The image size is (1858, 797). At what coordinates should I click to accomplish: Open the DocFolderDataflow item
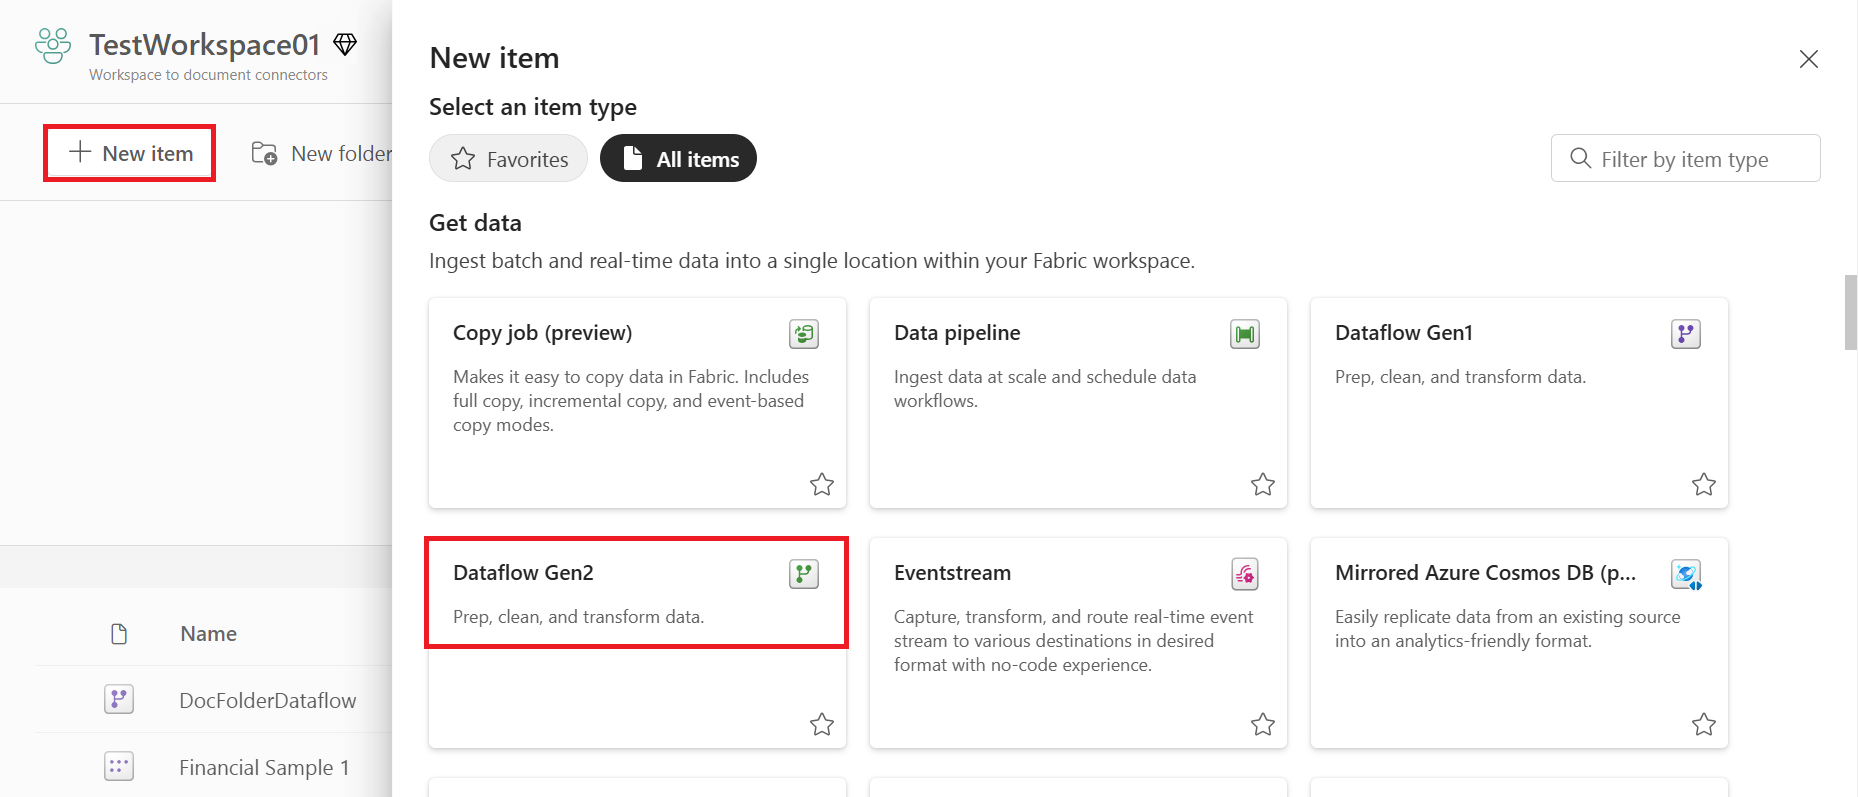[267, 700]
